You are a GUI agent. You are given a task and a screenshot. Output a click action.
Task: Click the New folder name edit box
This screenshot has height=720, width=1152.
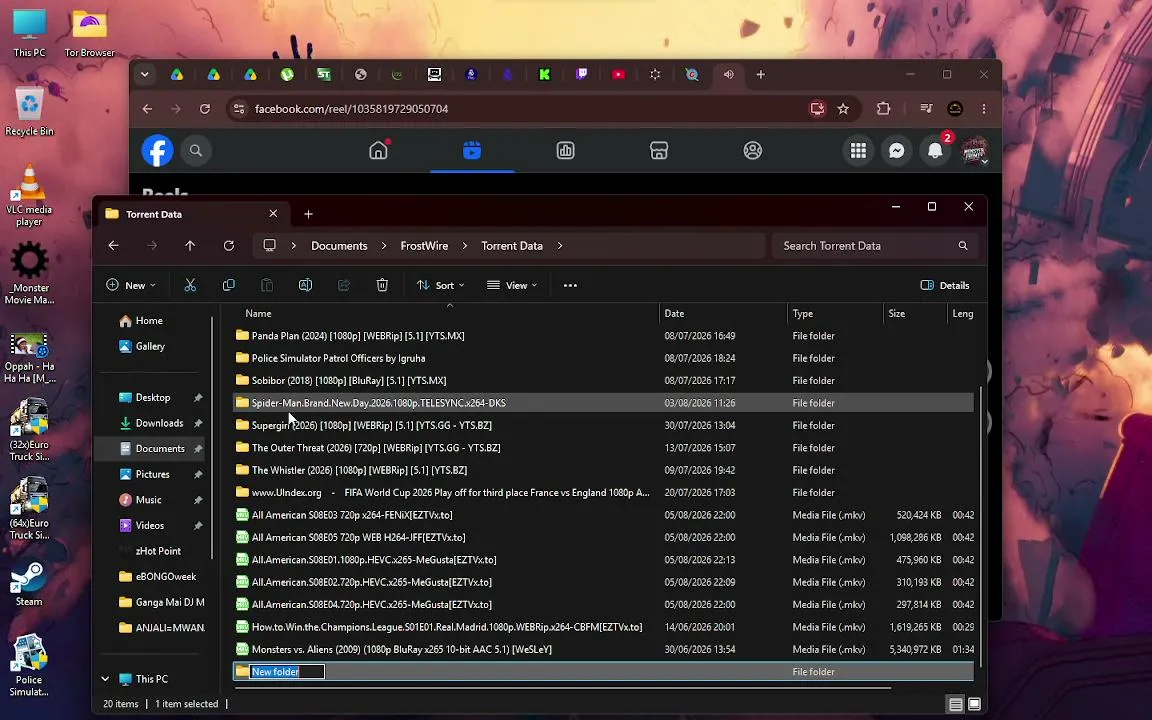point(287,672)
